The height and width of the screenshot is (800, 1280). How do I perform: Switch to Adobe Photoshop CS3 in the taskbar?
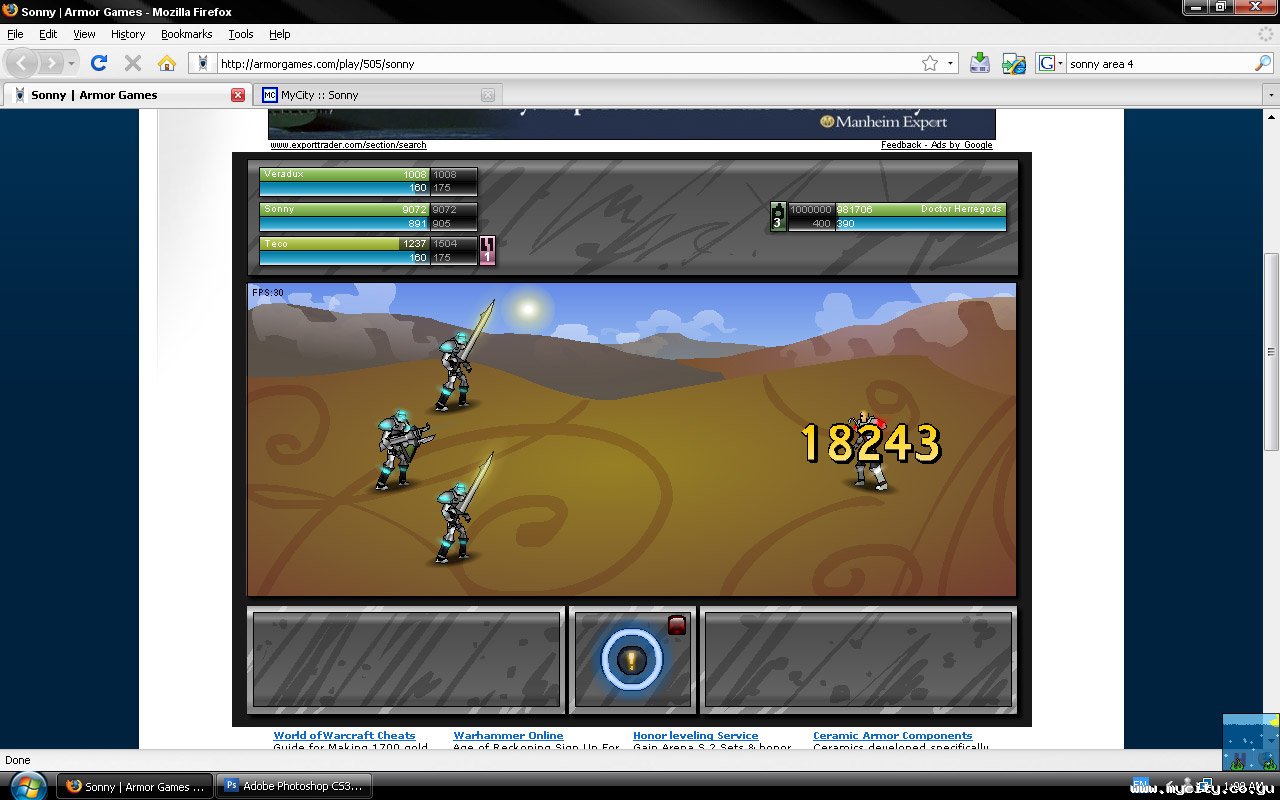pyautogui.click(x=294, y=786)
